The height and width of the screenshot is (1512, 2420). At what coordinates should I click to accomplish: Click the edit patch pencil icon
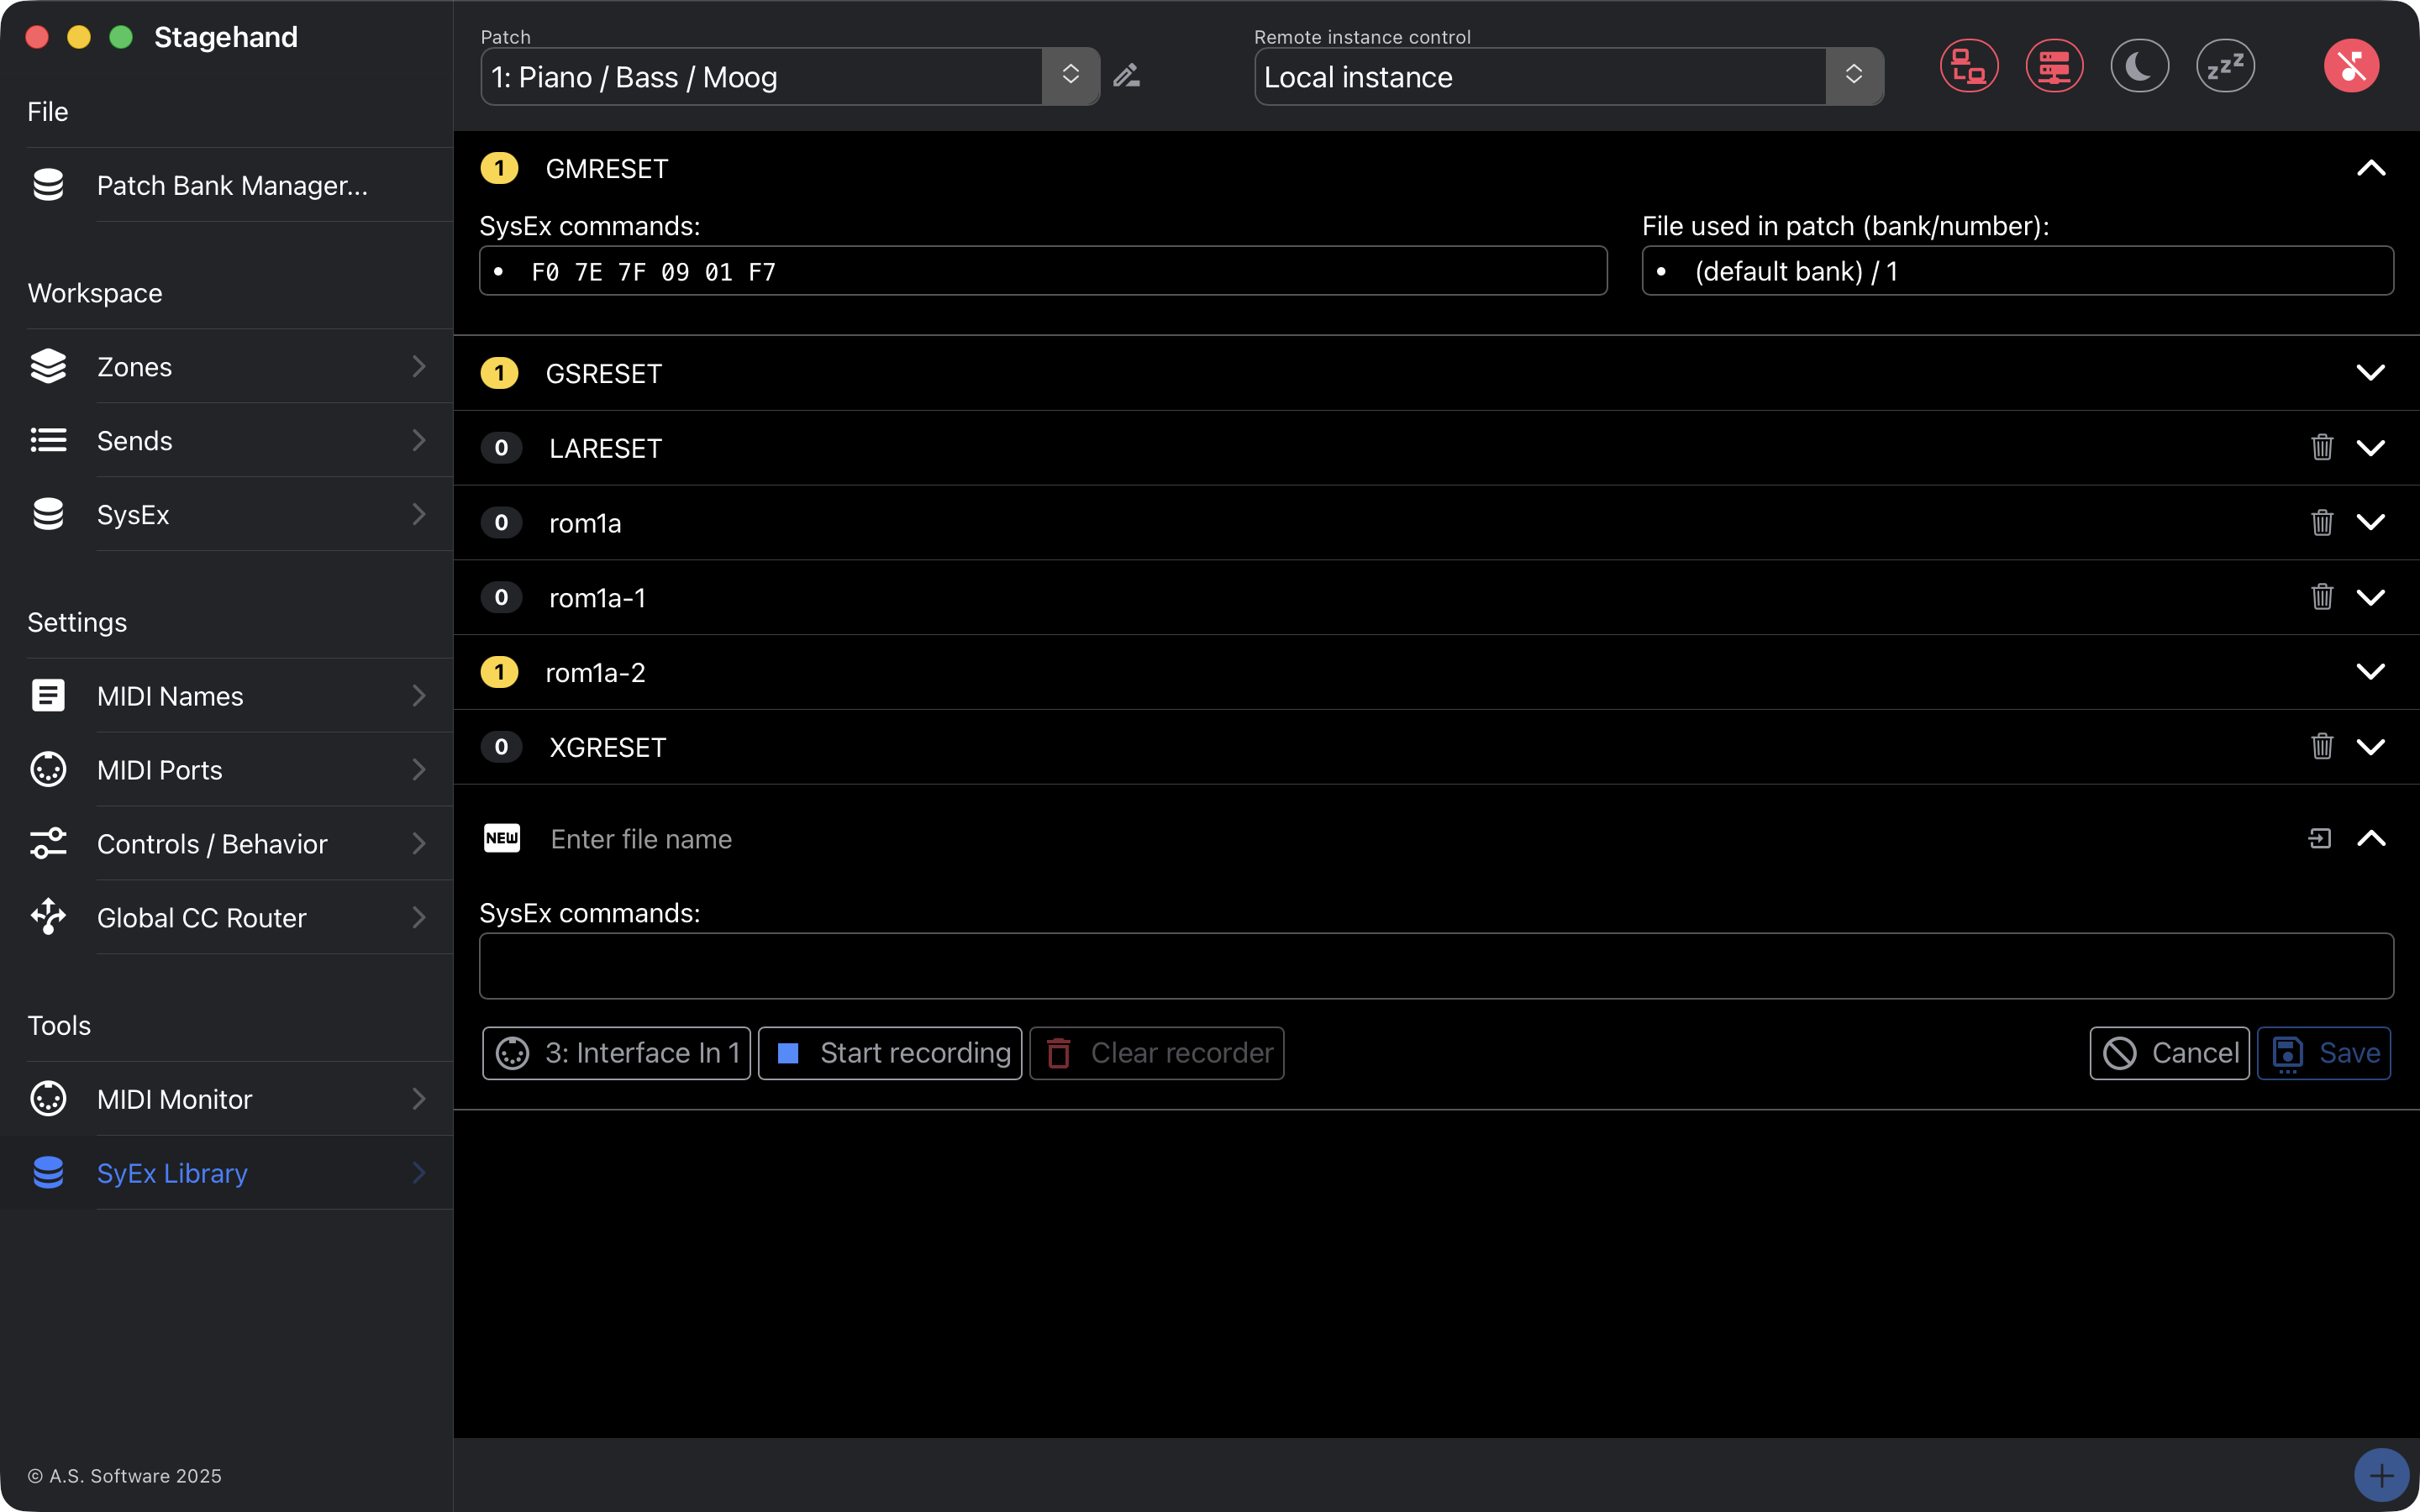[1127, 76]
